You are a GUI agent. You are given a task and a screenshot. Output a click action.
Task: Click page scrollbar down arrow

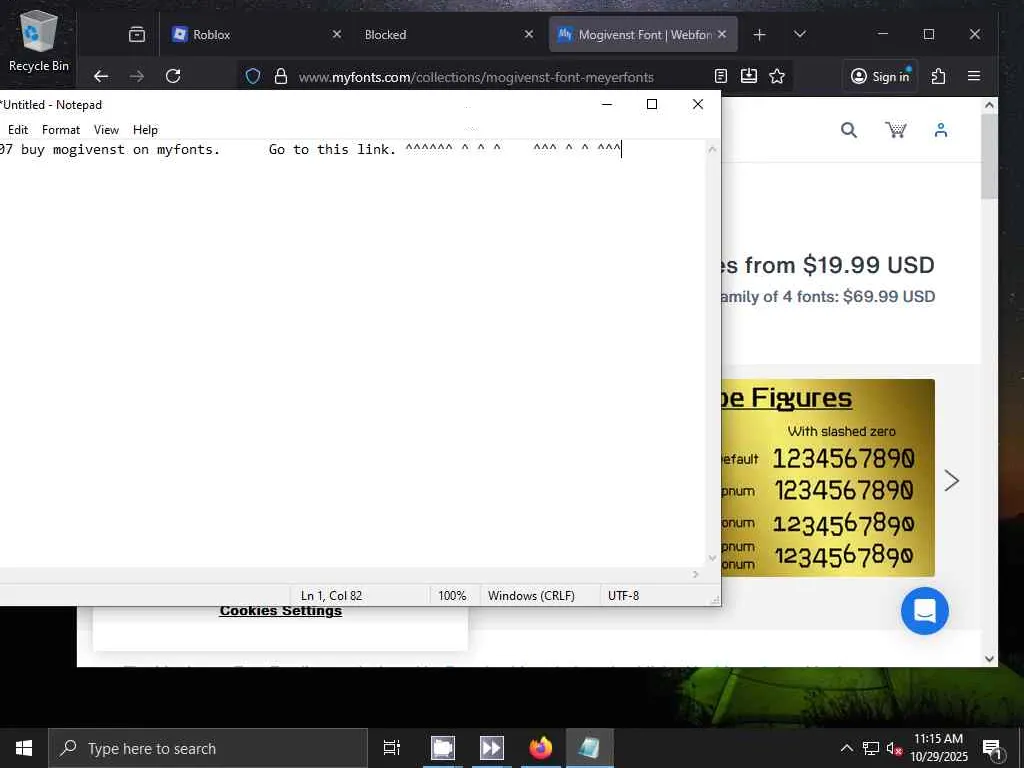point(989,658)
